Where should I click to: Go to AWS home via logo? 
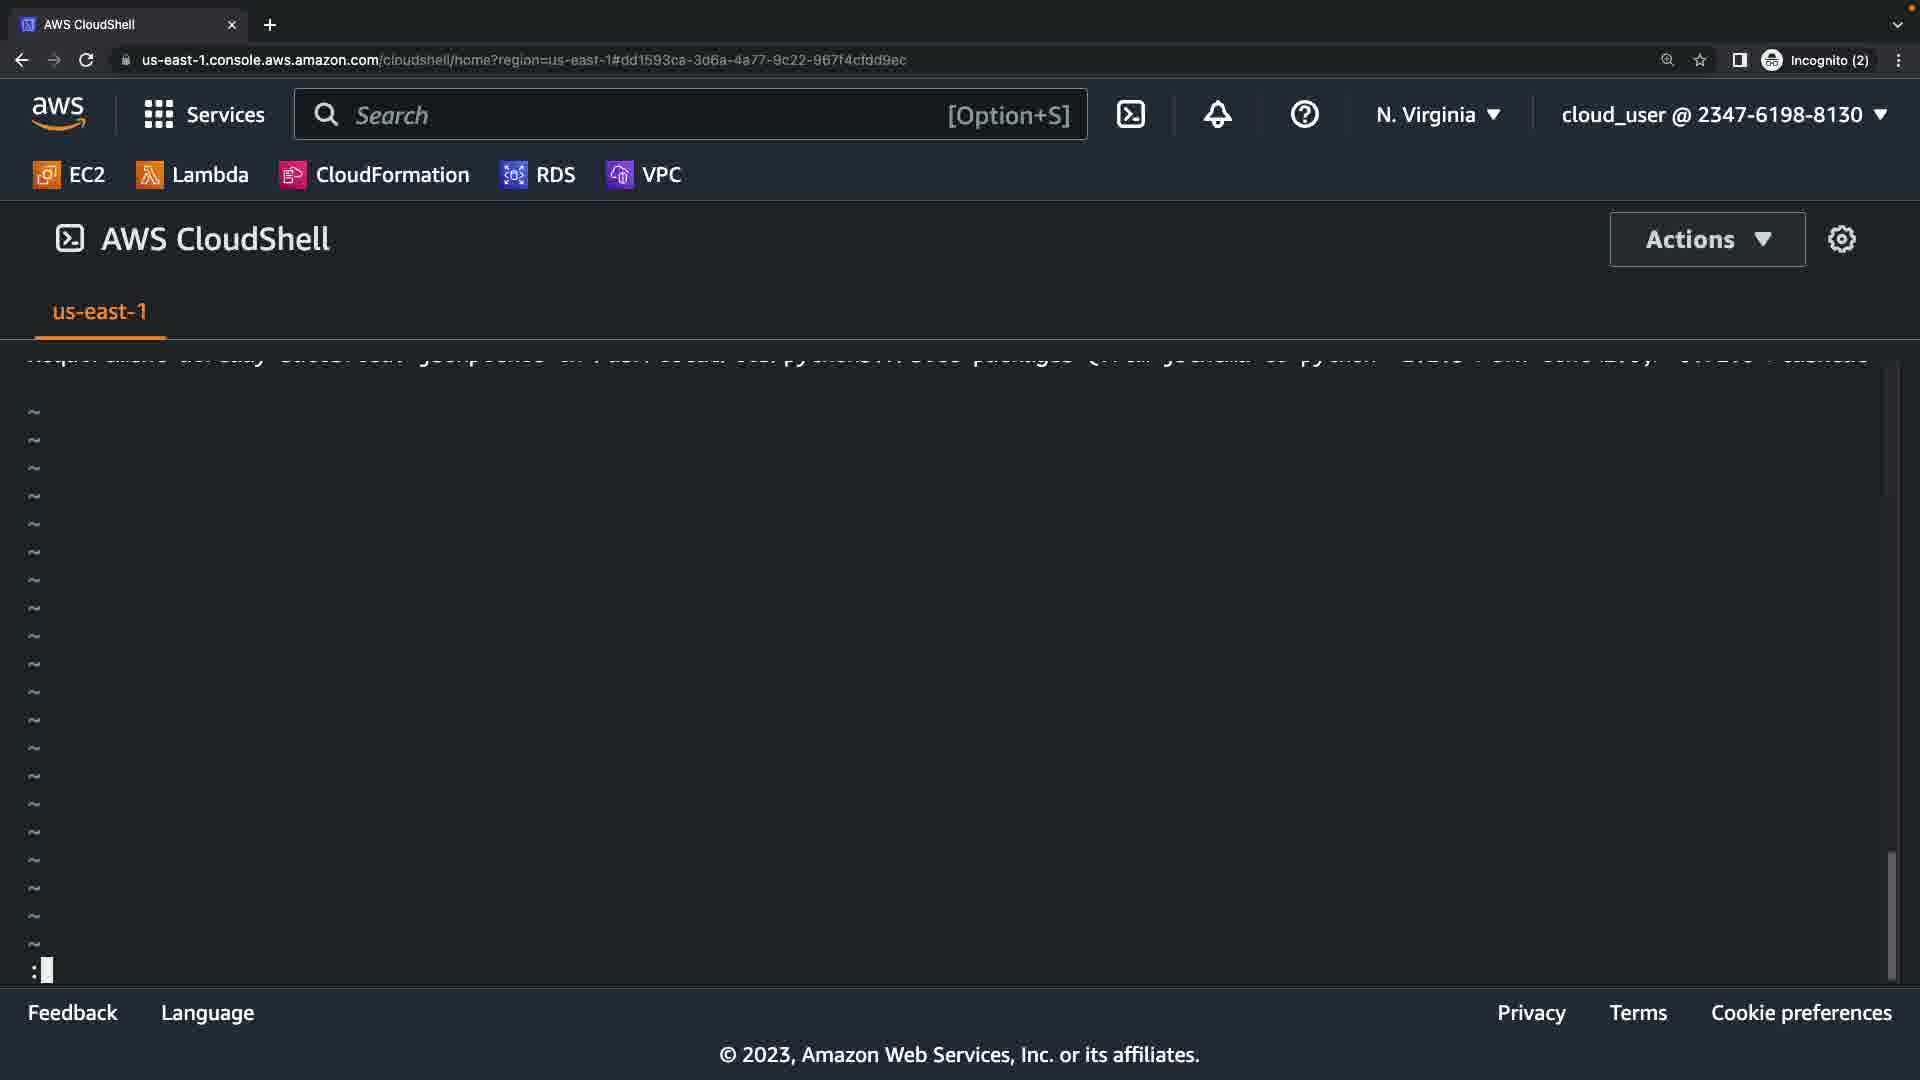pyautogui.click(x=58, y=114)
